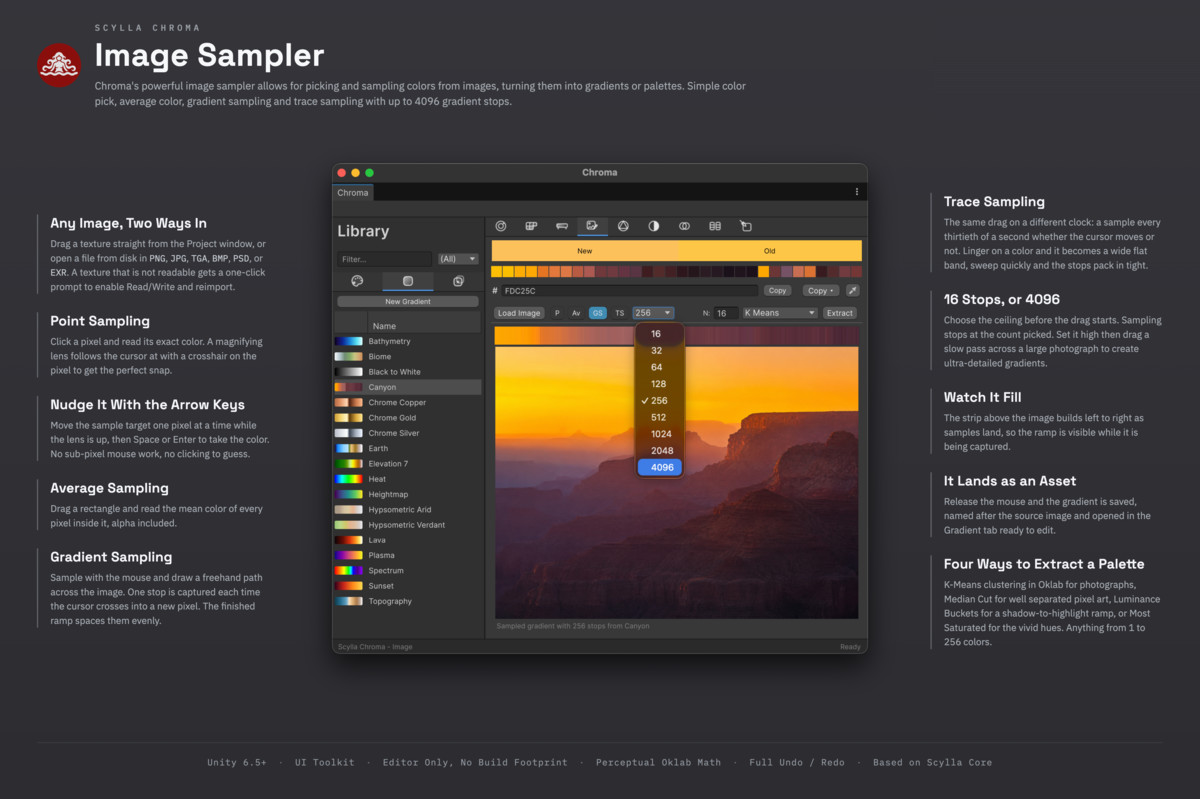Switch Library to the stacked squares icon tab
Viewport: 1200px width, 799px height.
pos(458,281)
